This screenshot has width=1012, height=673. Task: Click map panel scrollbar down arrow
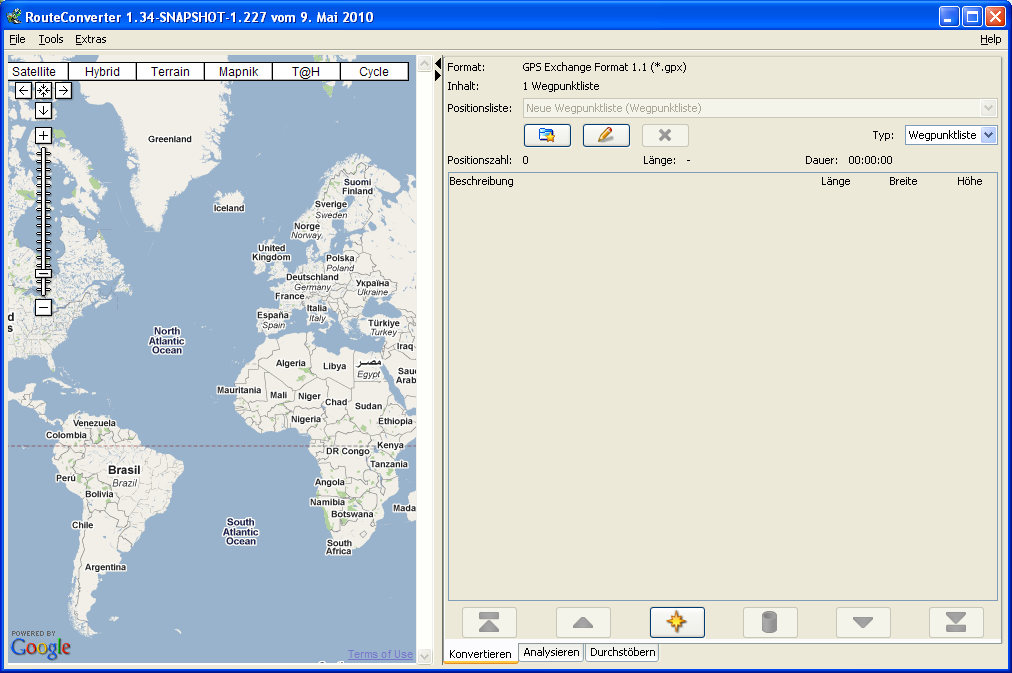click(x=424, y=656)
